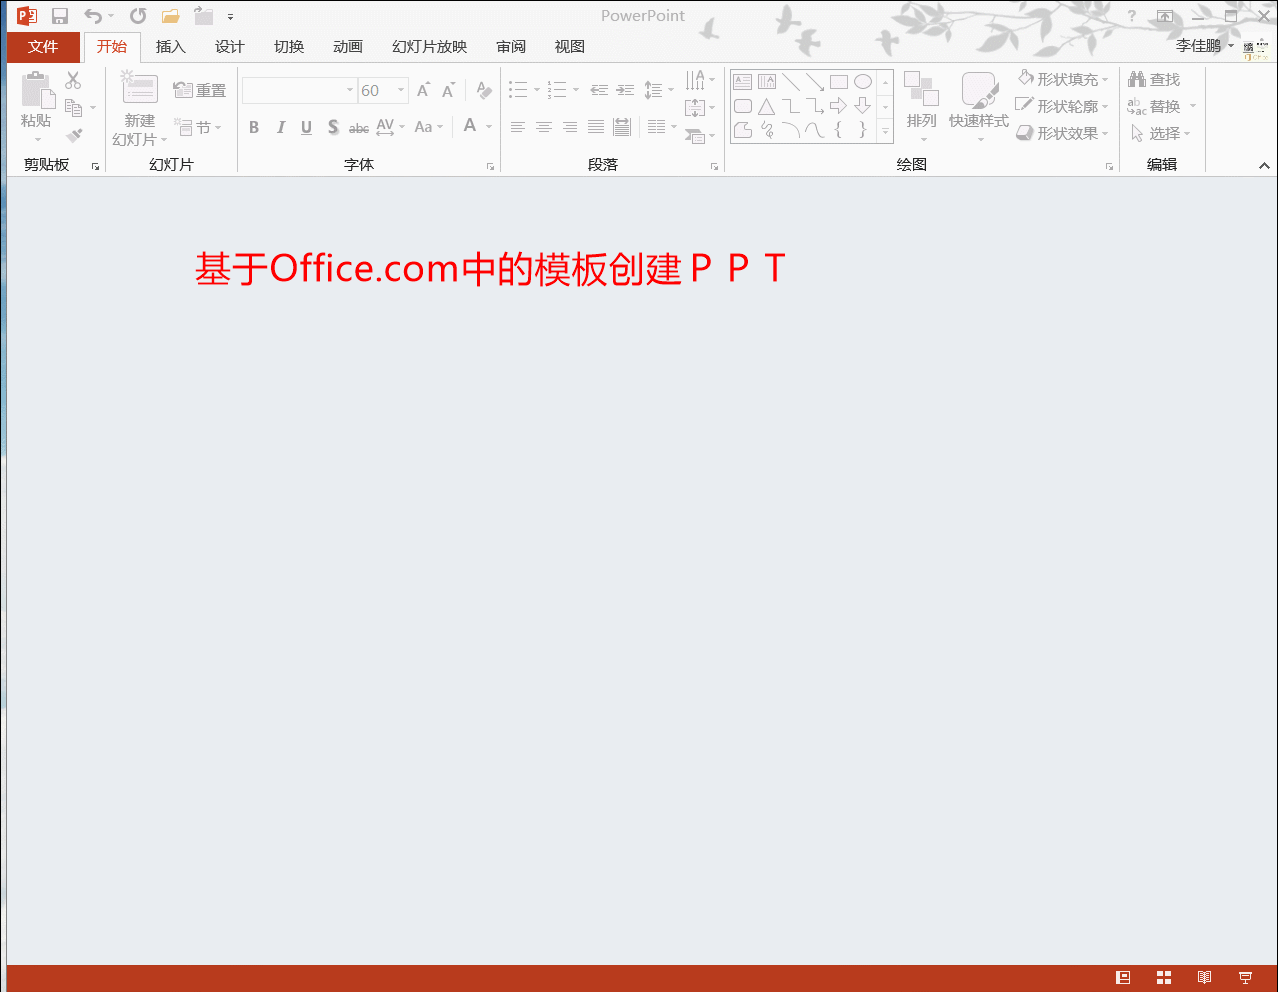The image size is (1278, 992).
Task: Switch to the Slide Show (幻灯片放映) tab
Action: [x=430, y=47]
